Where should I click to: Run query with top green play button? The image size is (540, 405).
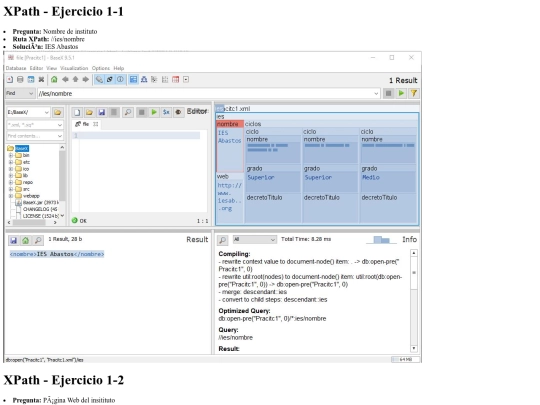tap(401, 93)
